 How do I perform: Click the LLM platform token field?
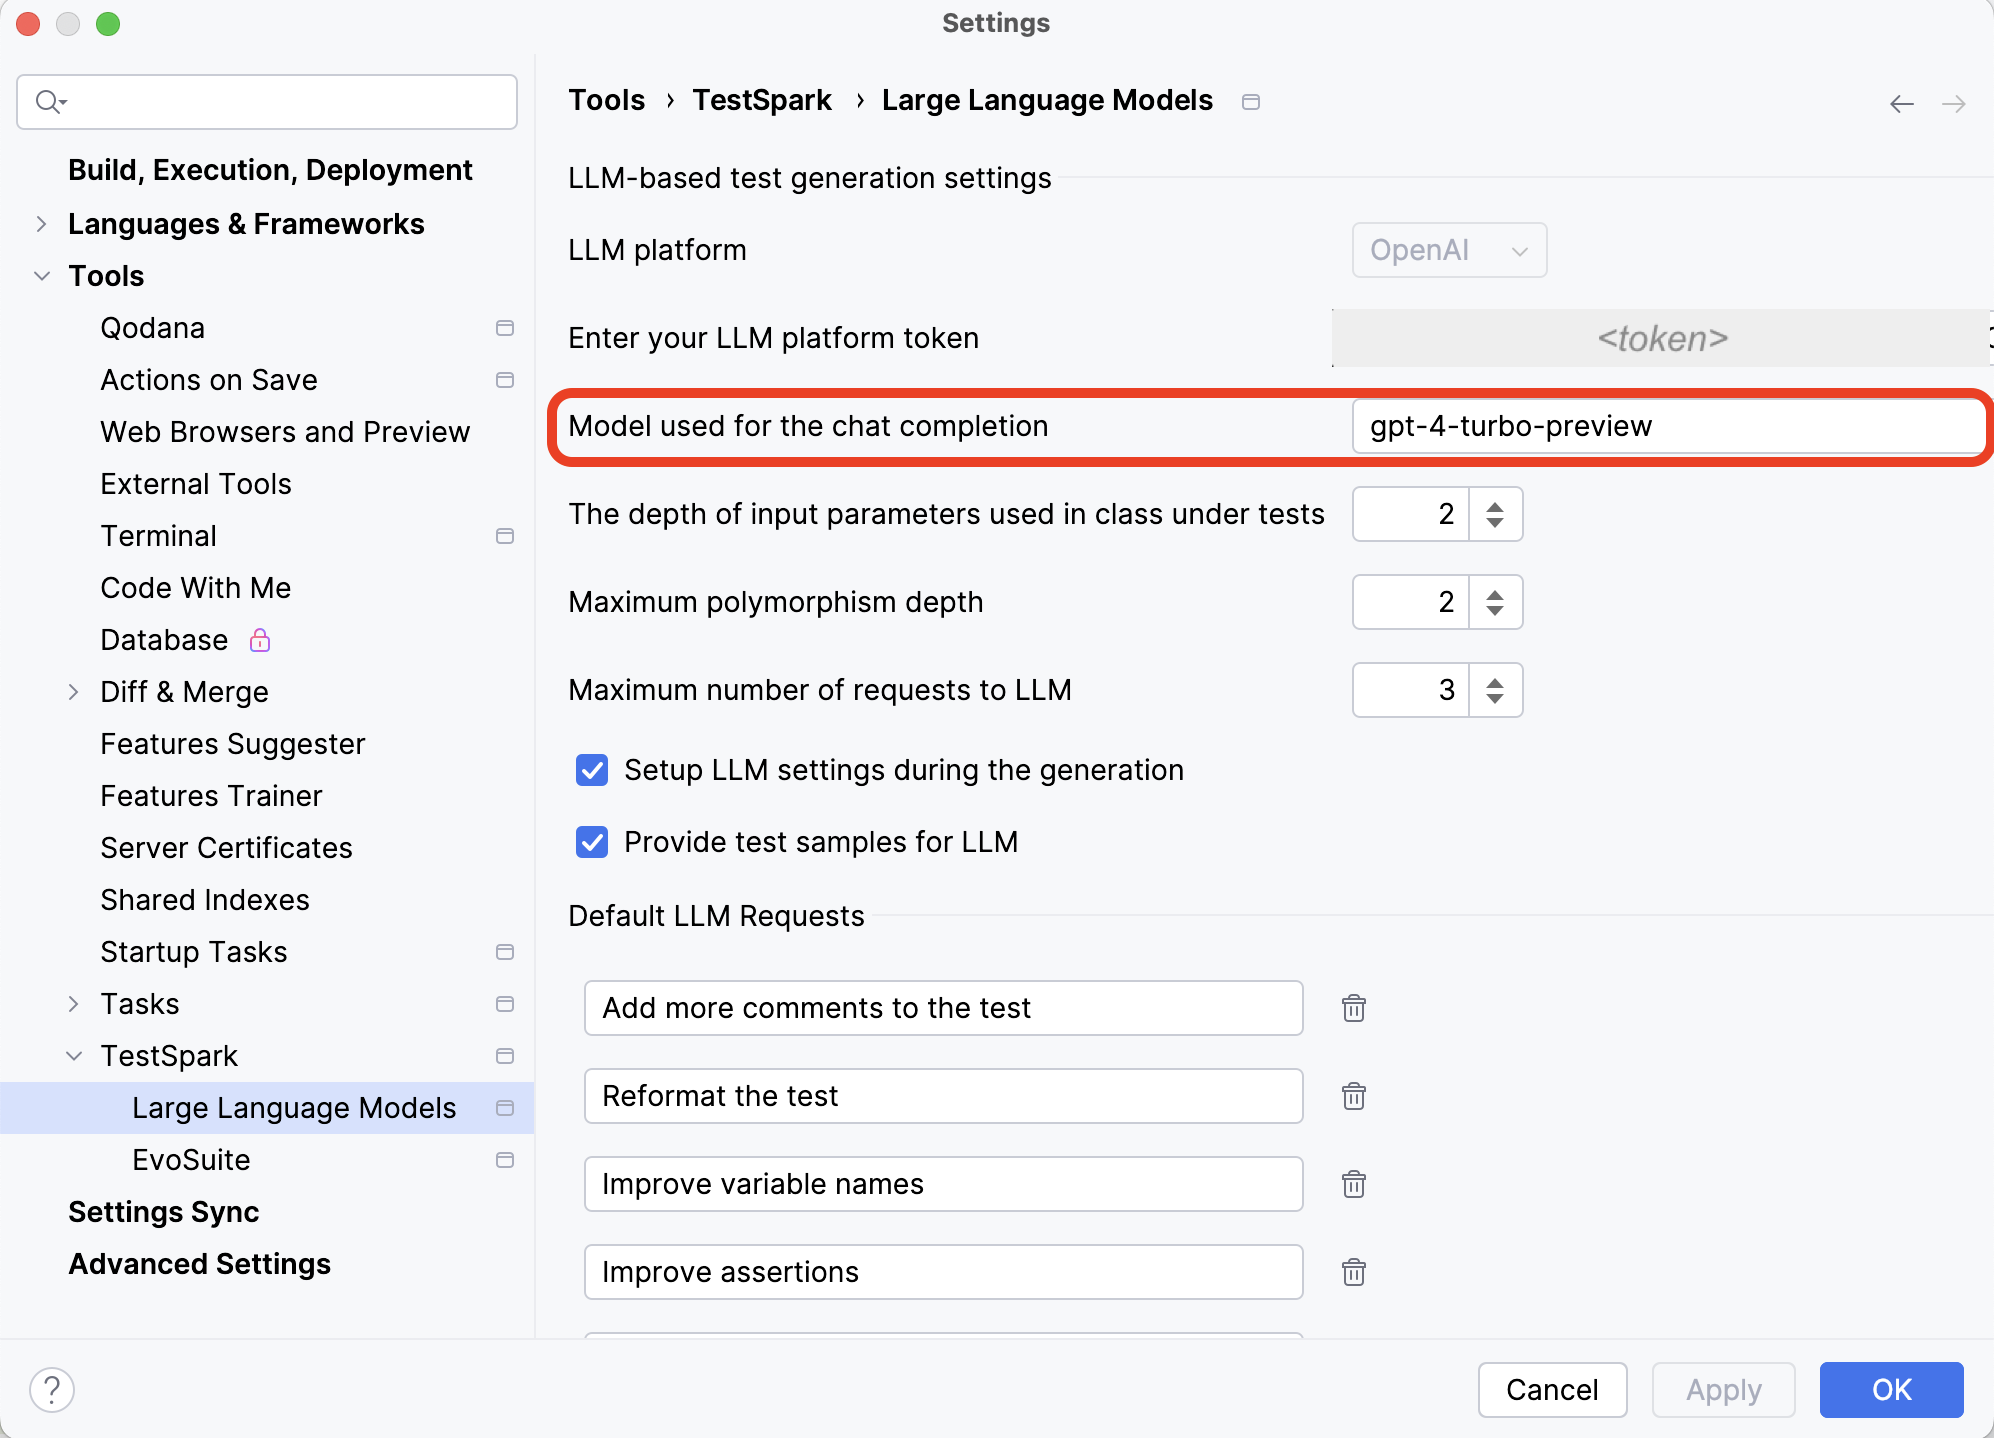(x=1662, y=338)
